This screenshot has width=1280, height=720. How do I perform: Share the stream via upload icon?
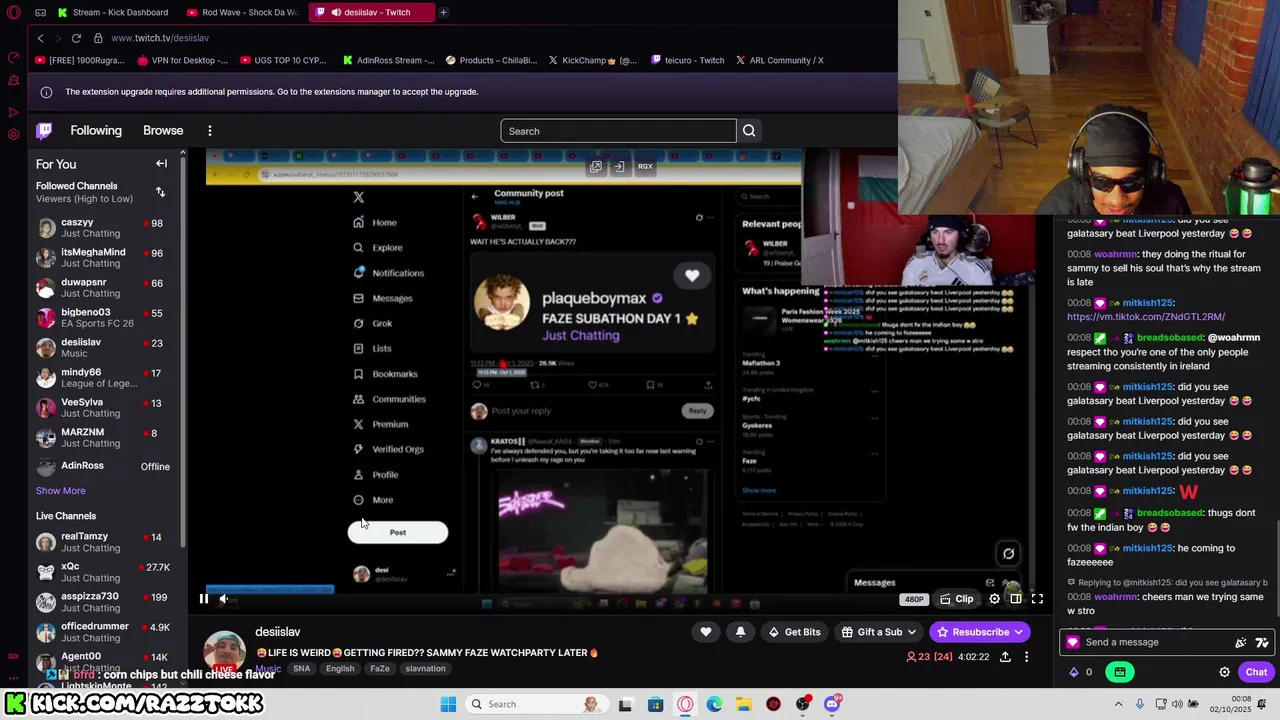point(1005,657)
